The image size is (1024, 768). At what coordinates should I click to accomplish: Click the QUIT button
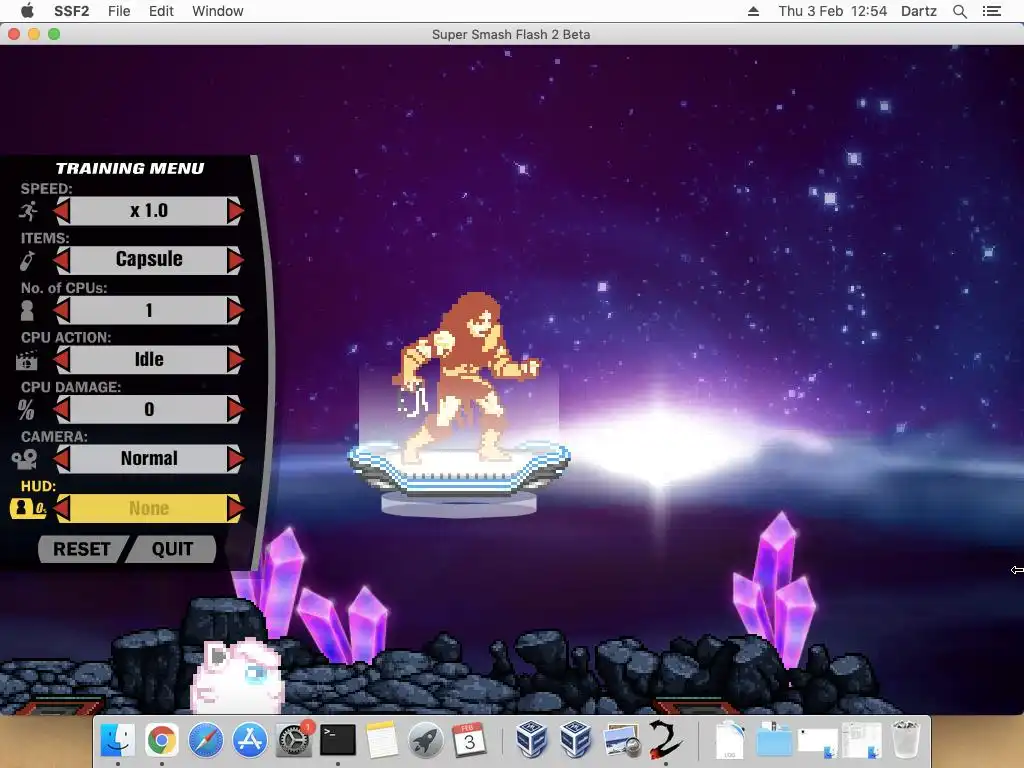172,549
